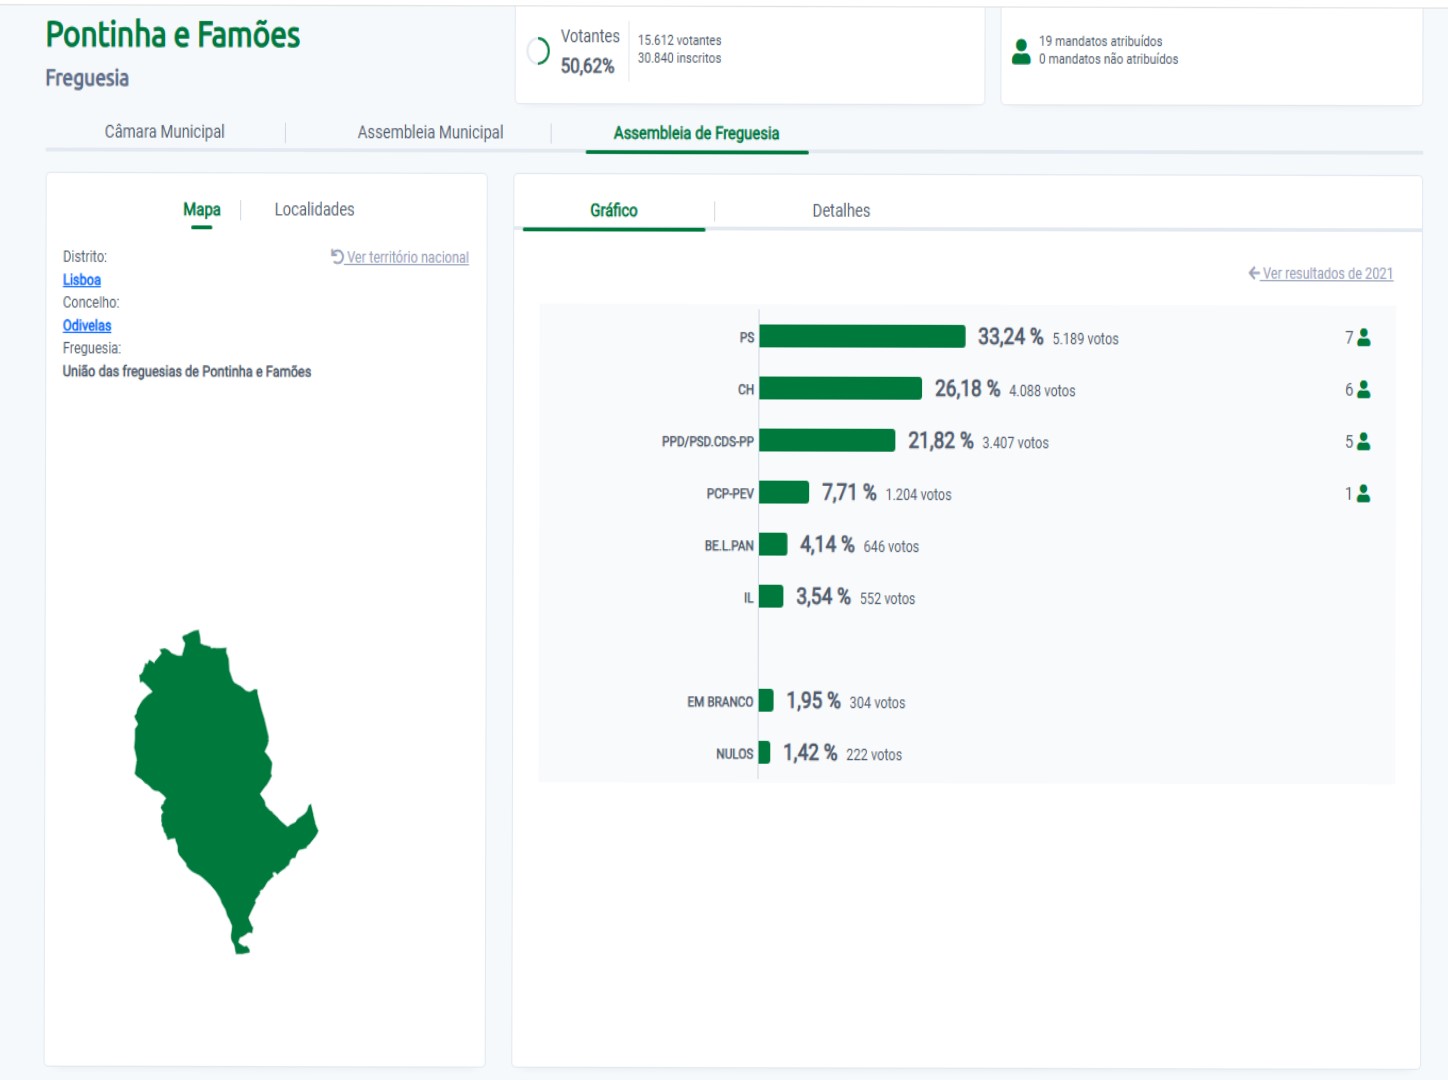
Task: Open the Lisboa district link
Action: click(82, 280)
